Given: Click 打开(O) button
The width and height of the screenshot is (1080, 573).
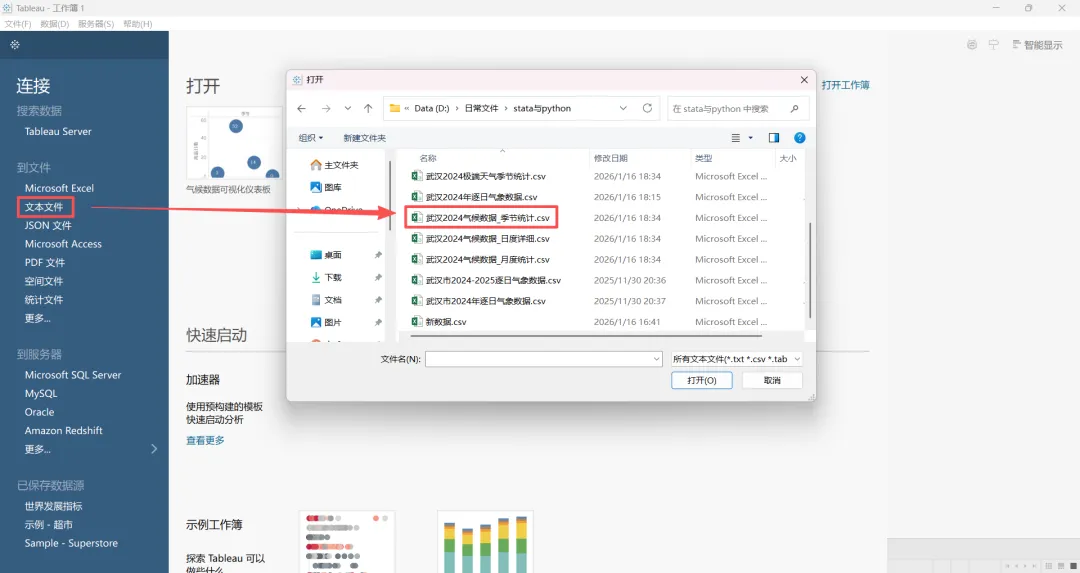Looking at the screenshot, I should (x=702, y=380).
